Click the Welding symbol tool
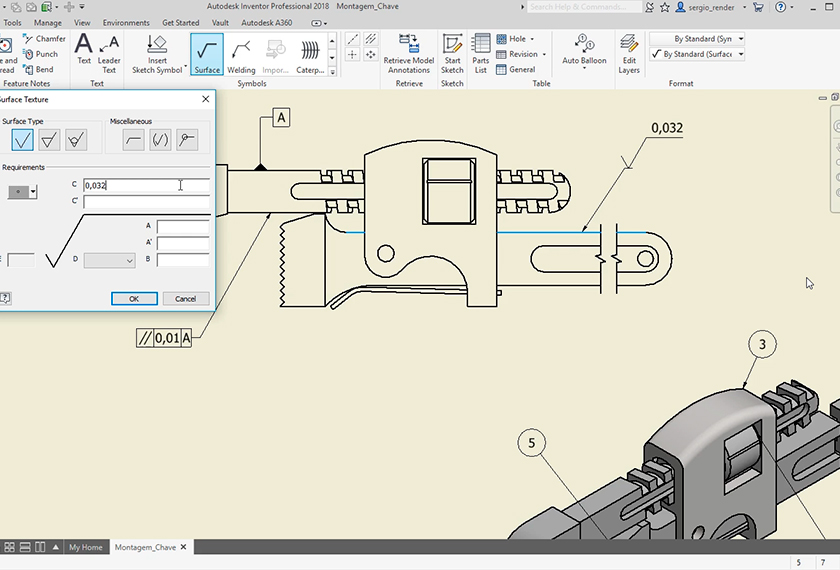The height and width of the screenshot is (570, 840). tap(241, 54)
